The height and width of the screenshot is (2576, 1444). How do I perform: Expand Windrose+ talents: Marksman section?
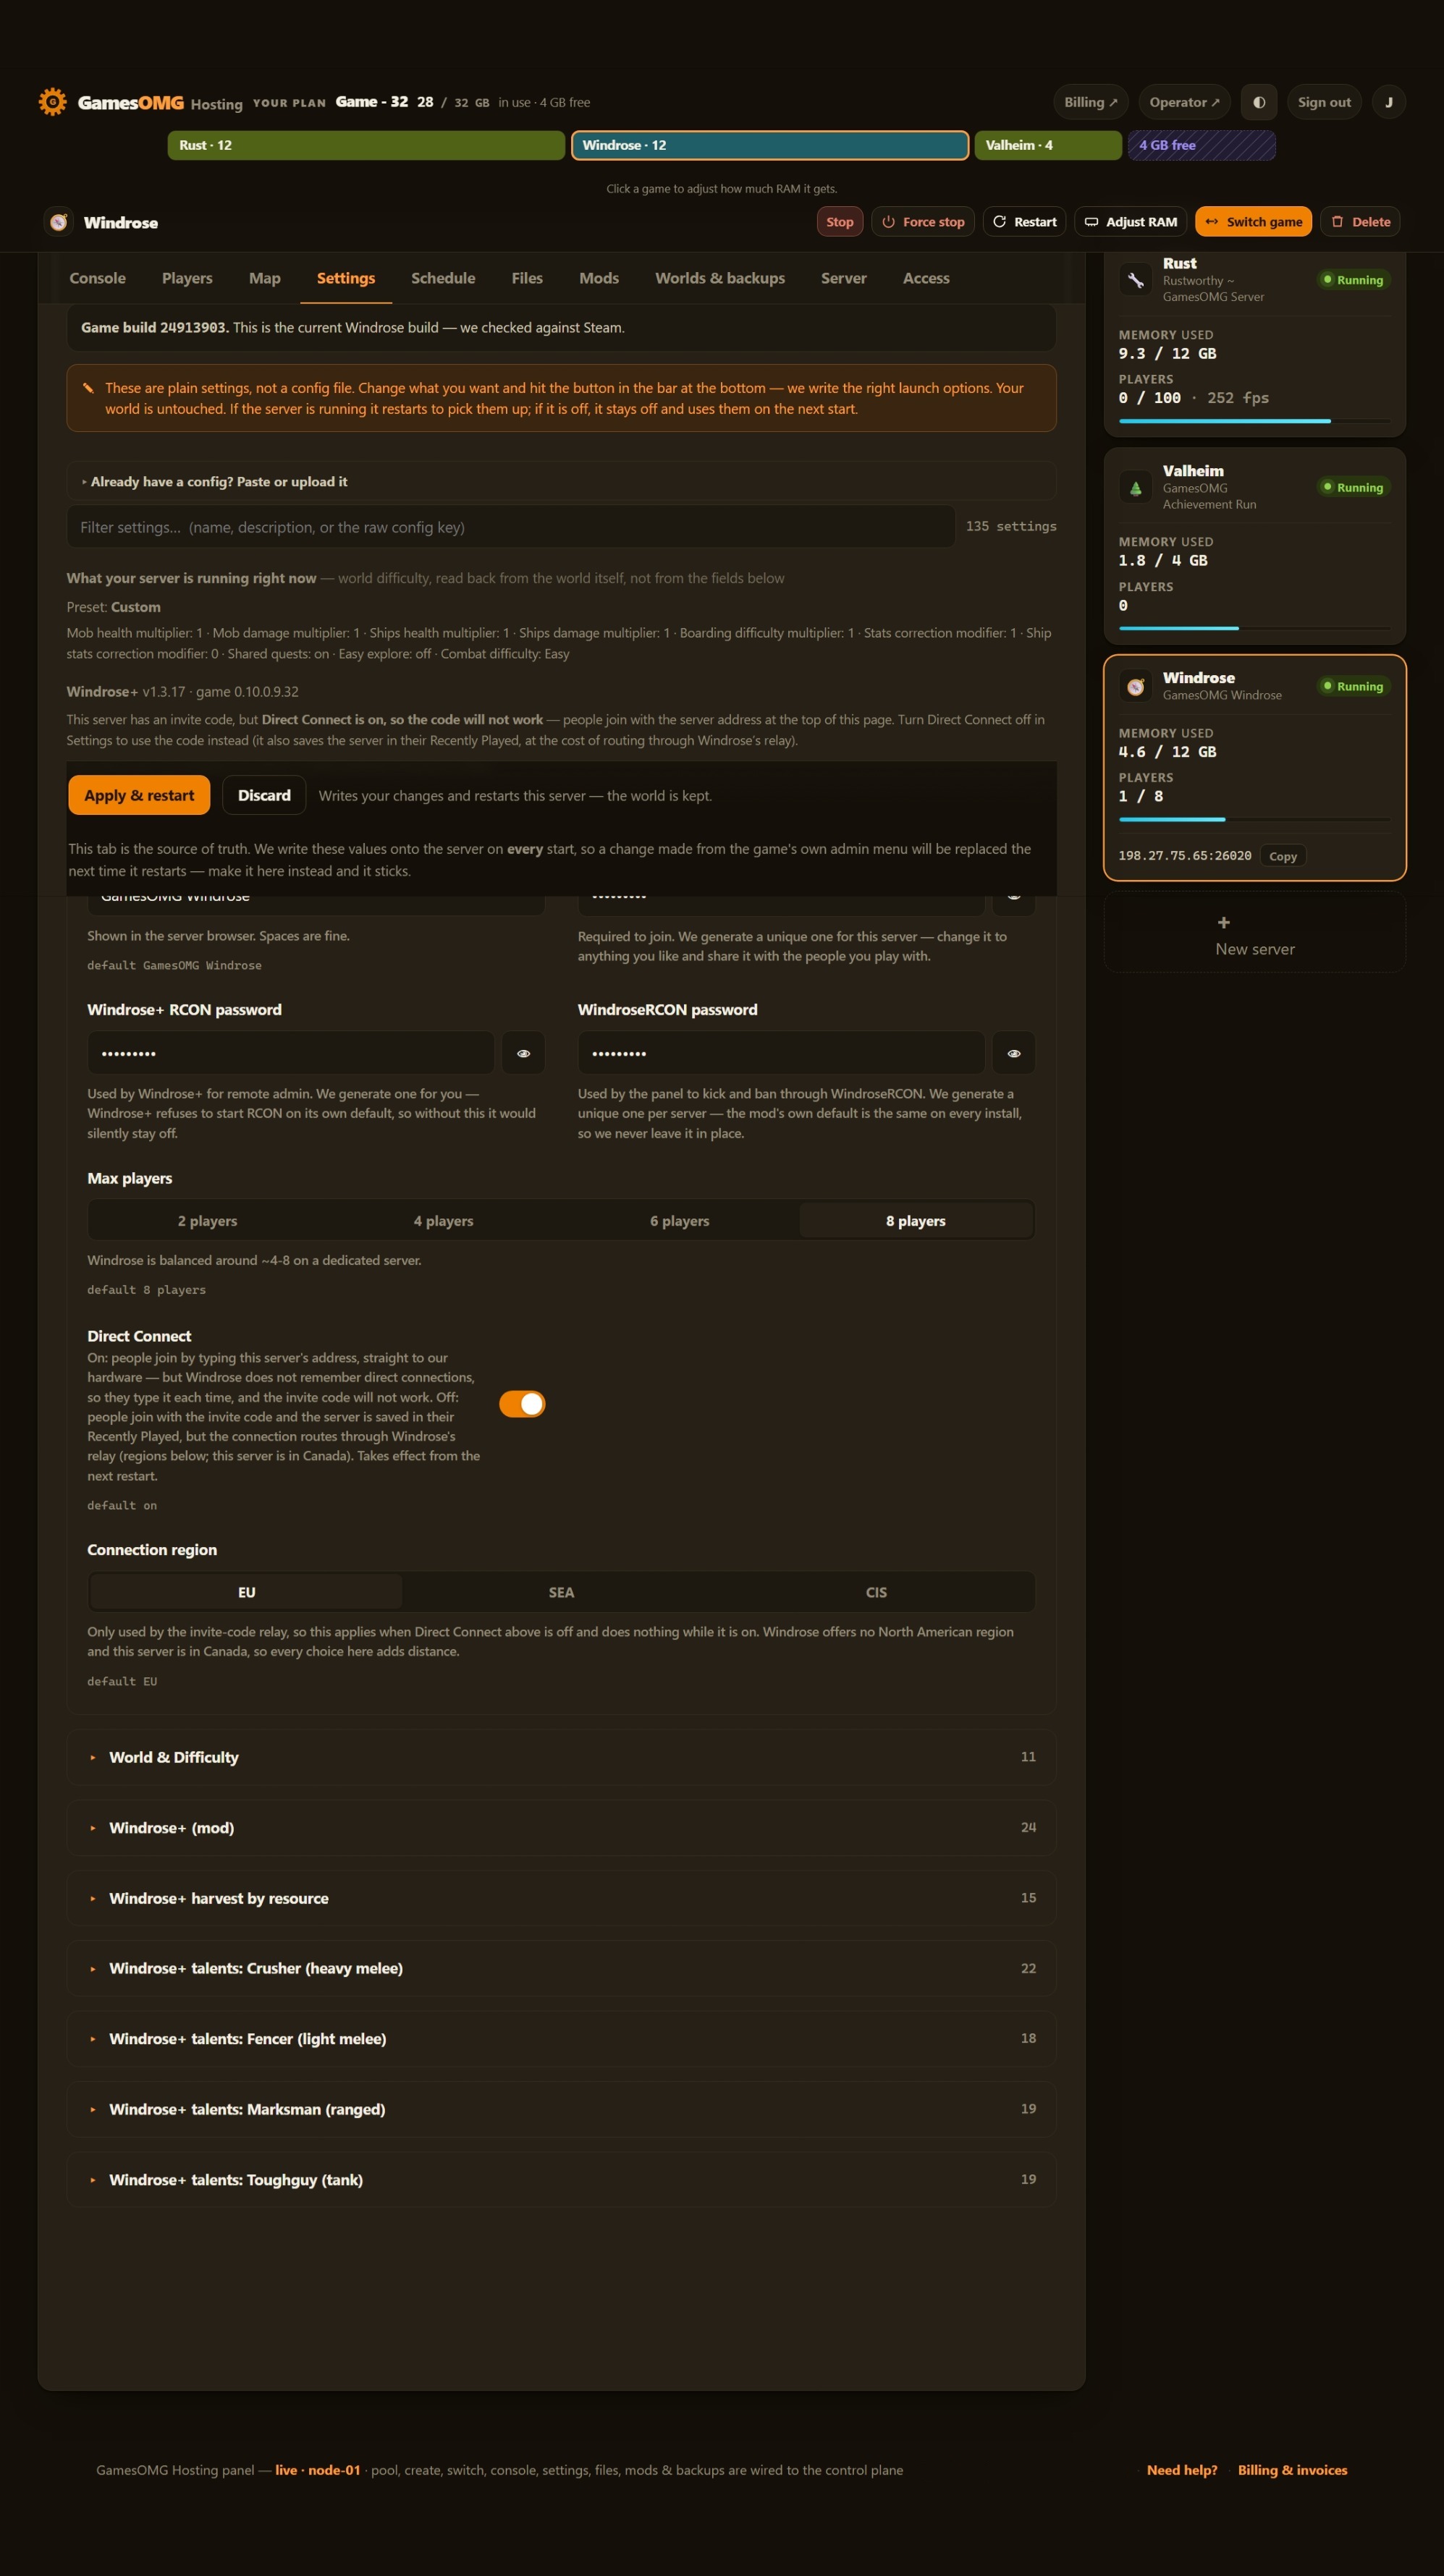(561, 2109)
